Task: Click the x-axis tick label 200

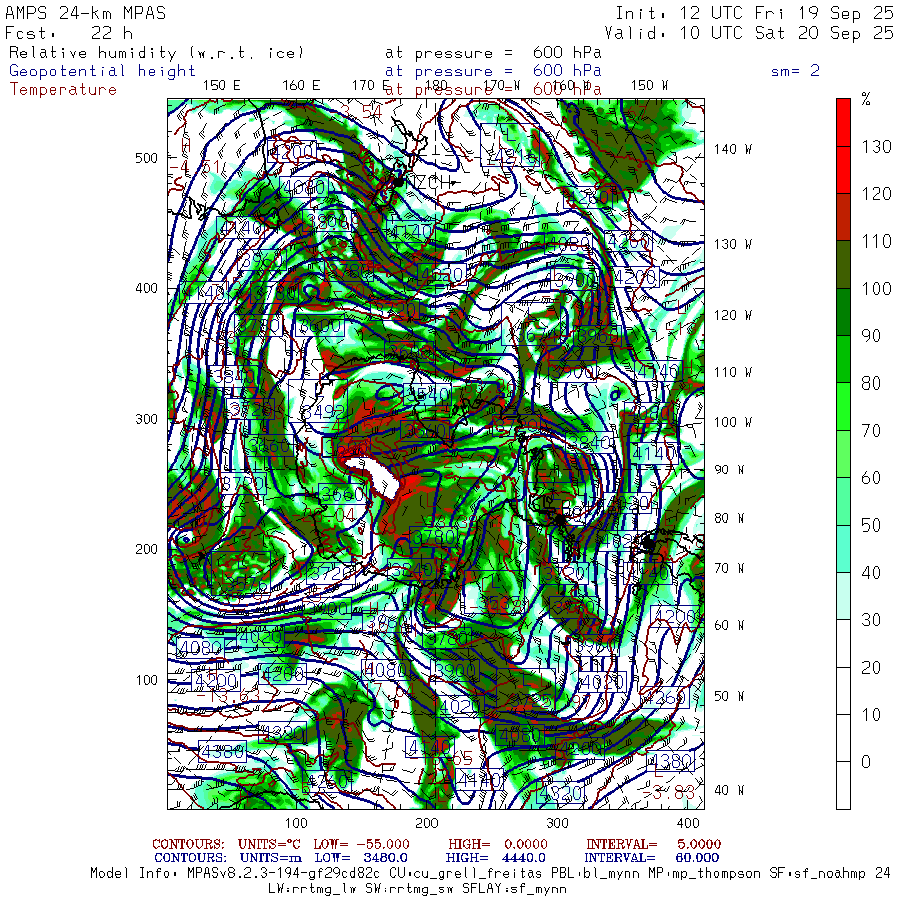Action: tap(427, 823)
